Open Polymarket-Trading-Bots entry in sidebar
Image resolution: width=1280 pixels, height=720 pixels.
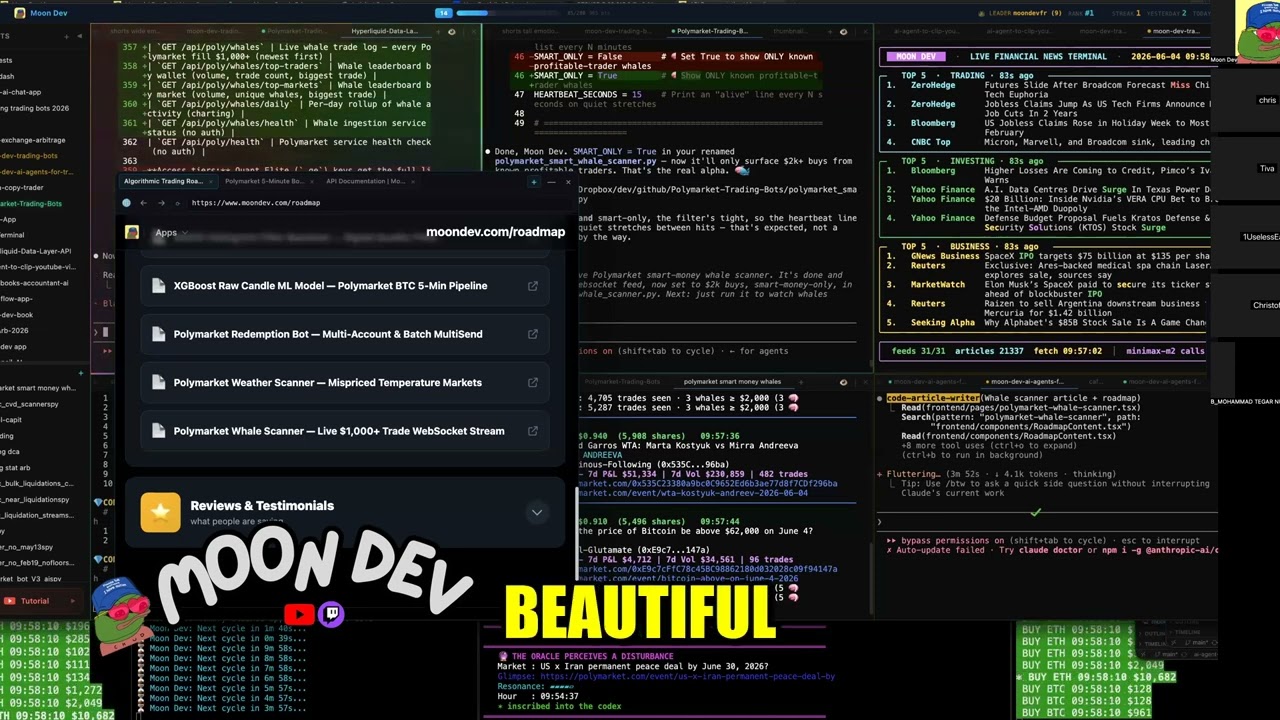(x=31, y=204)
